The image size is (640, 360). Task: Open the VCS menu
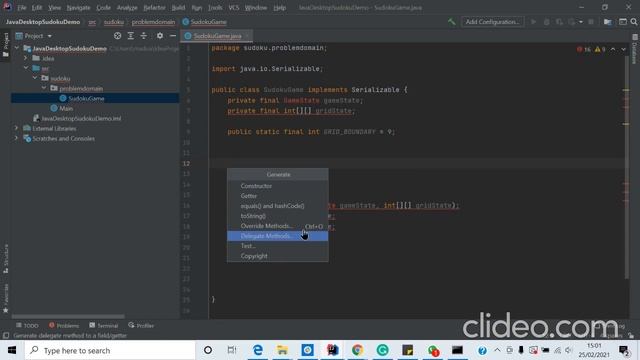pos(234,7)
